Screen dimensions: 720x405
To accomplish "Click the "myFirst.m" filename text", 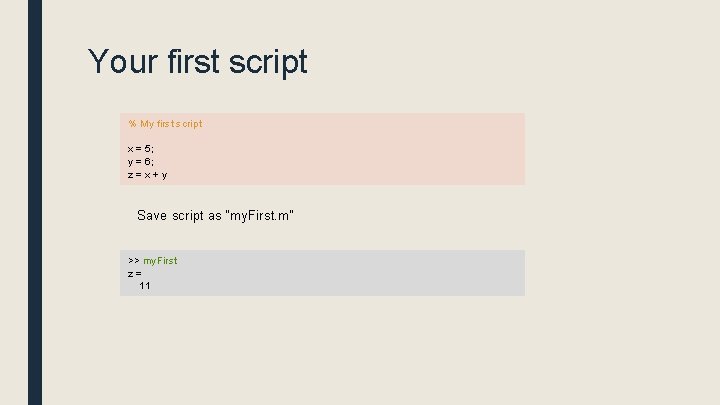I will 261,216.
